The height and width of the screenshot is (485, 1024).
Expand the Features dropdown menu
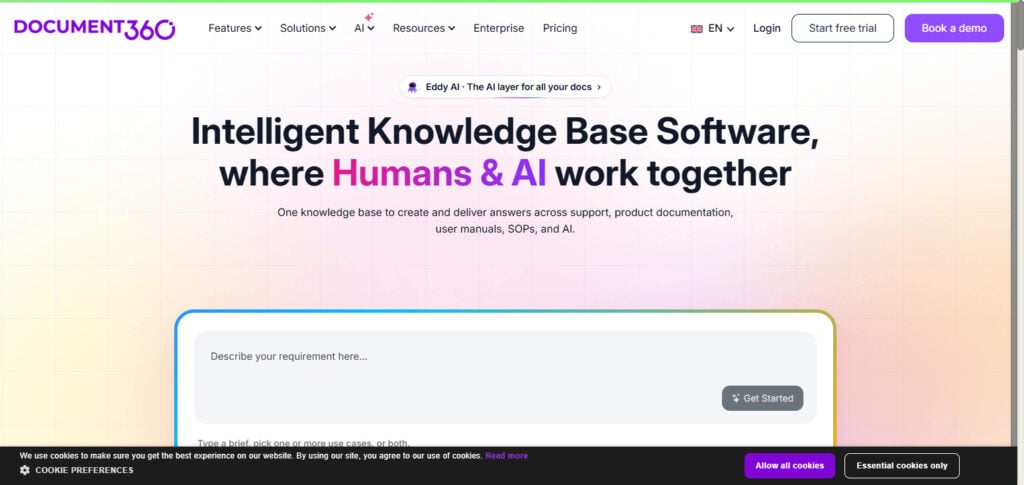click(x=235, y=28)
